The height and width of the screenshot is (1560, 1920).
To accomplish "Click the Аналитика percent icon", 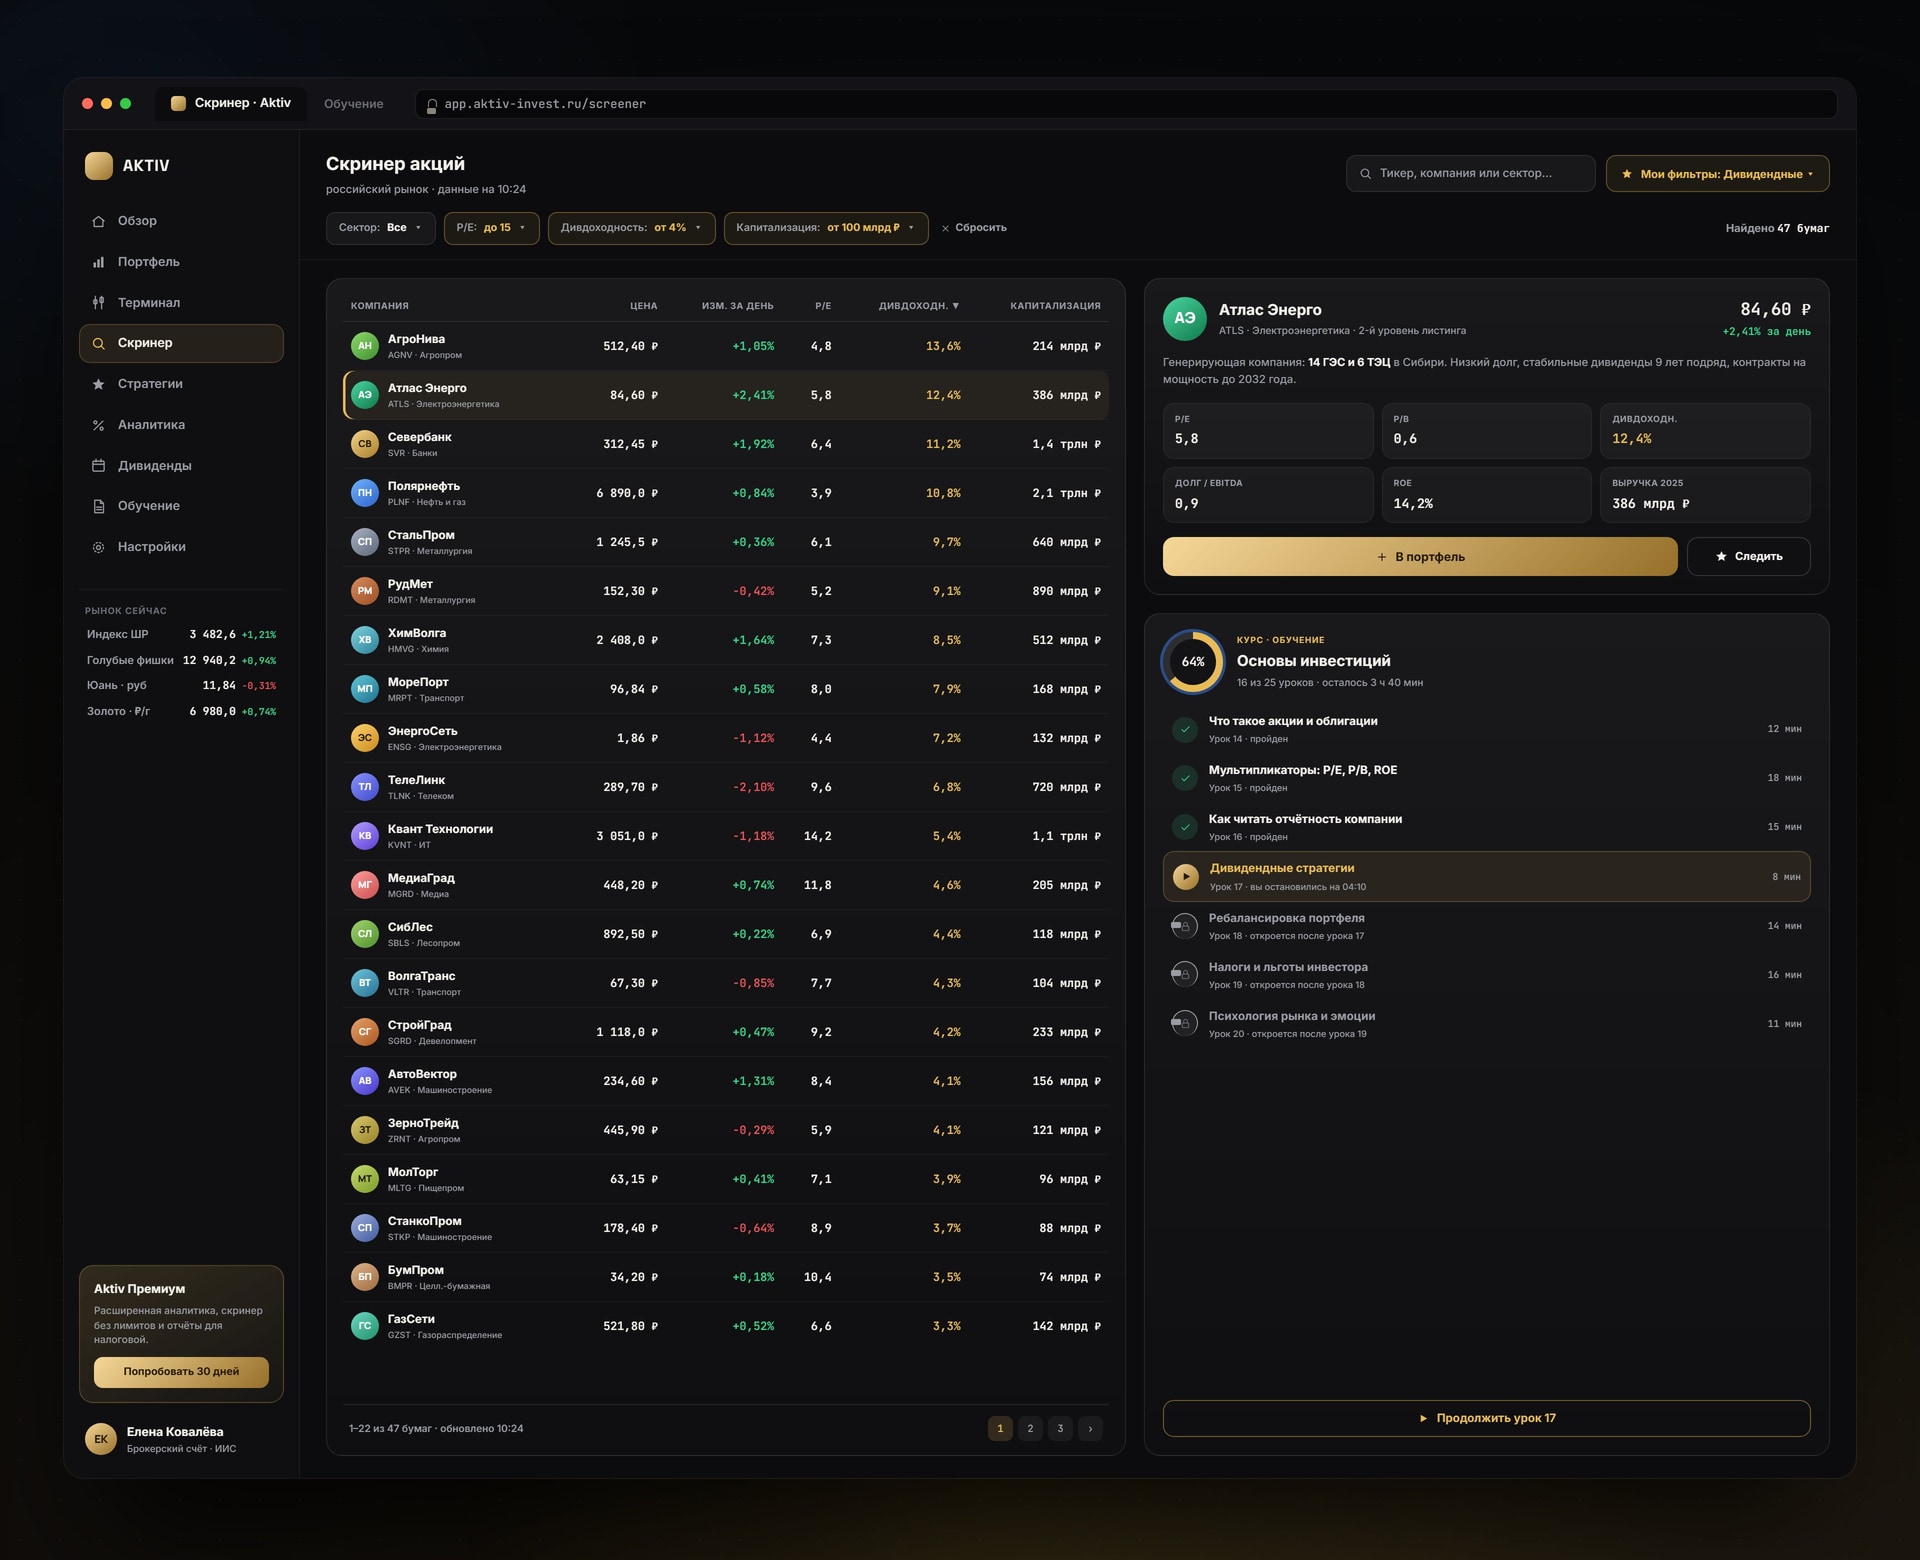I will (x=98, y=425).
